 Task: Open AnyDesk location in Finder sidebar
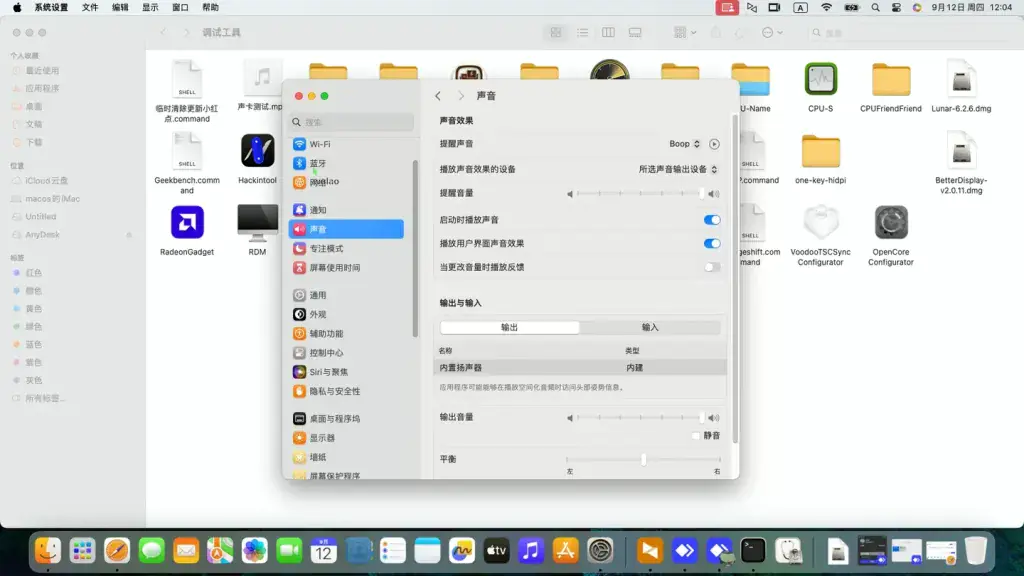[42, 234]
